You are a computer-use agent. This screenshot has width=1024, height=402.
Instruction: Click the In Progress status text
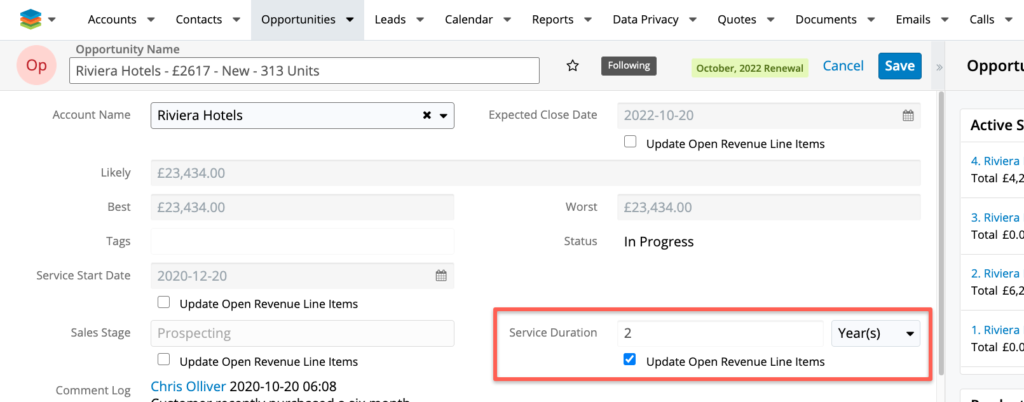[x=658, y=241]
